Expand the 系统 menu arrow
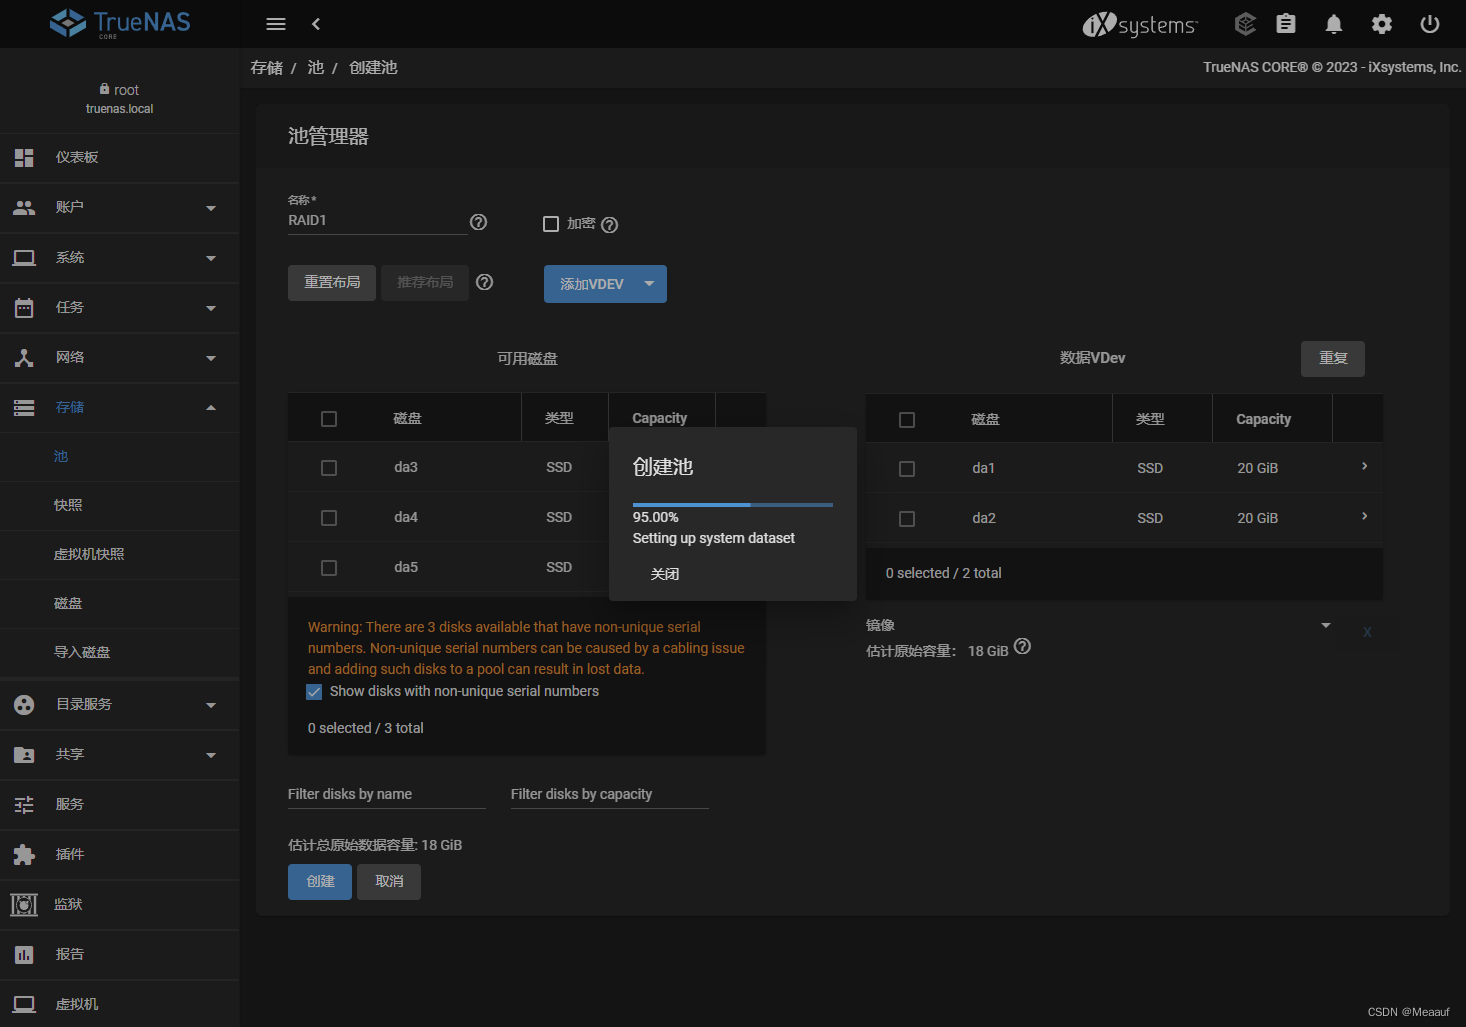Screen dimensions: 1466x1027 211,258
